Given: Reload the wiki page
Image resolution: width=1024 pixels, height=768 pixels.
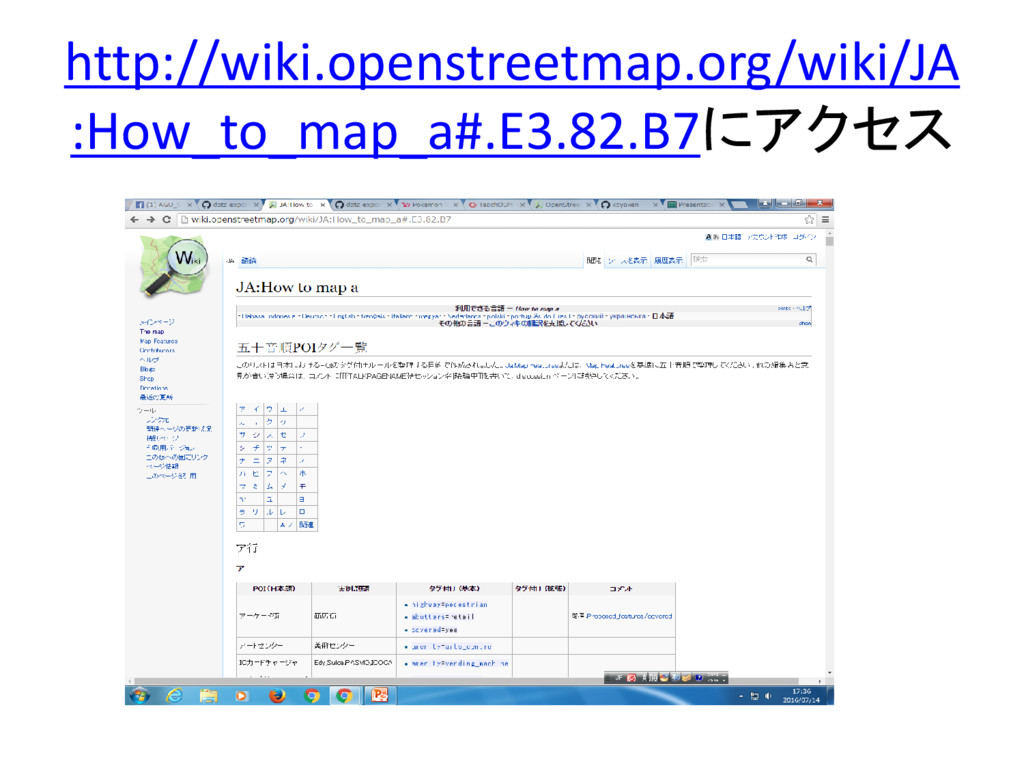Looking at the screenshot, I should (x=167, y=220).
